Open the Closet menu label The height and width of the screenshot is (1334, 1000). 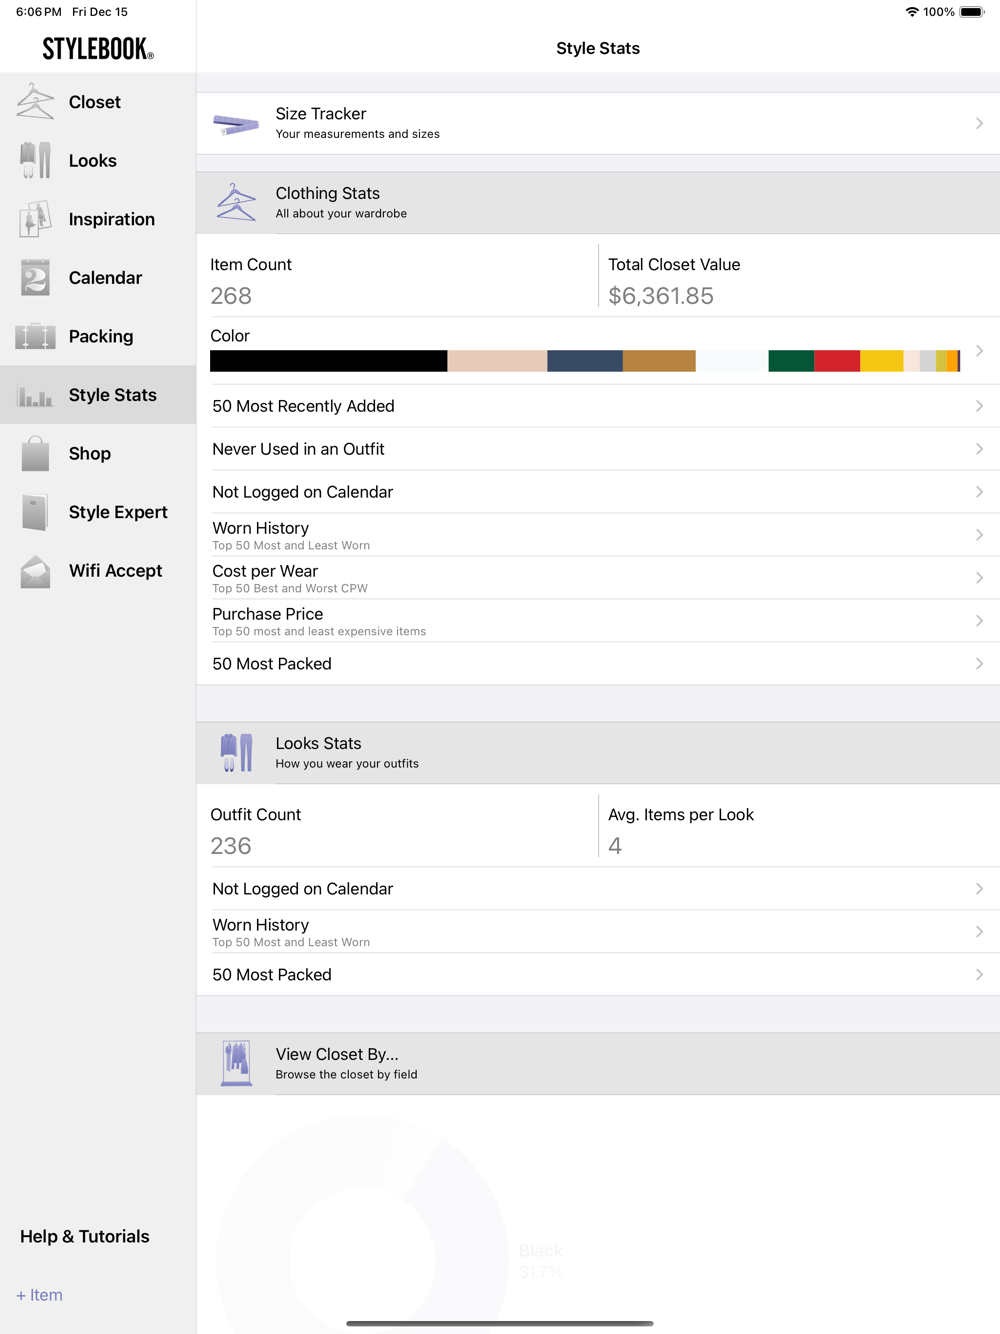click(x=95, y=102)
